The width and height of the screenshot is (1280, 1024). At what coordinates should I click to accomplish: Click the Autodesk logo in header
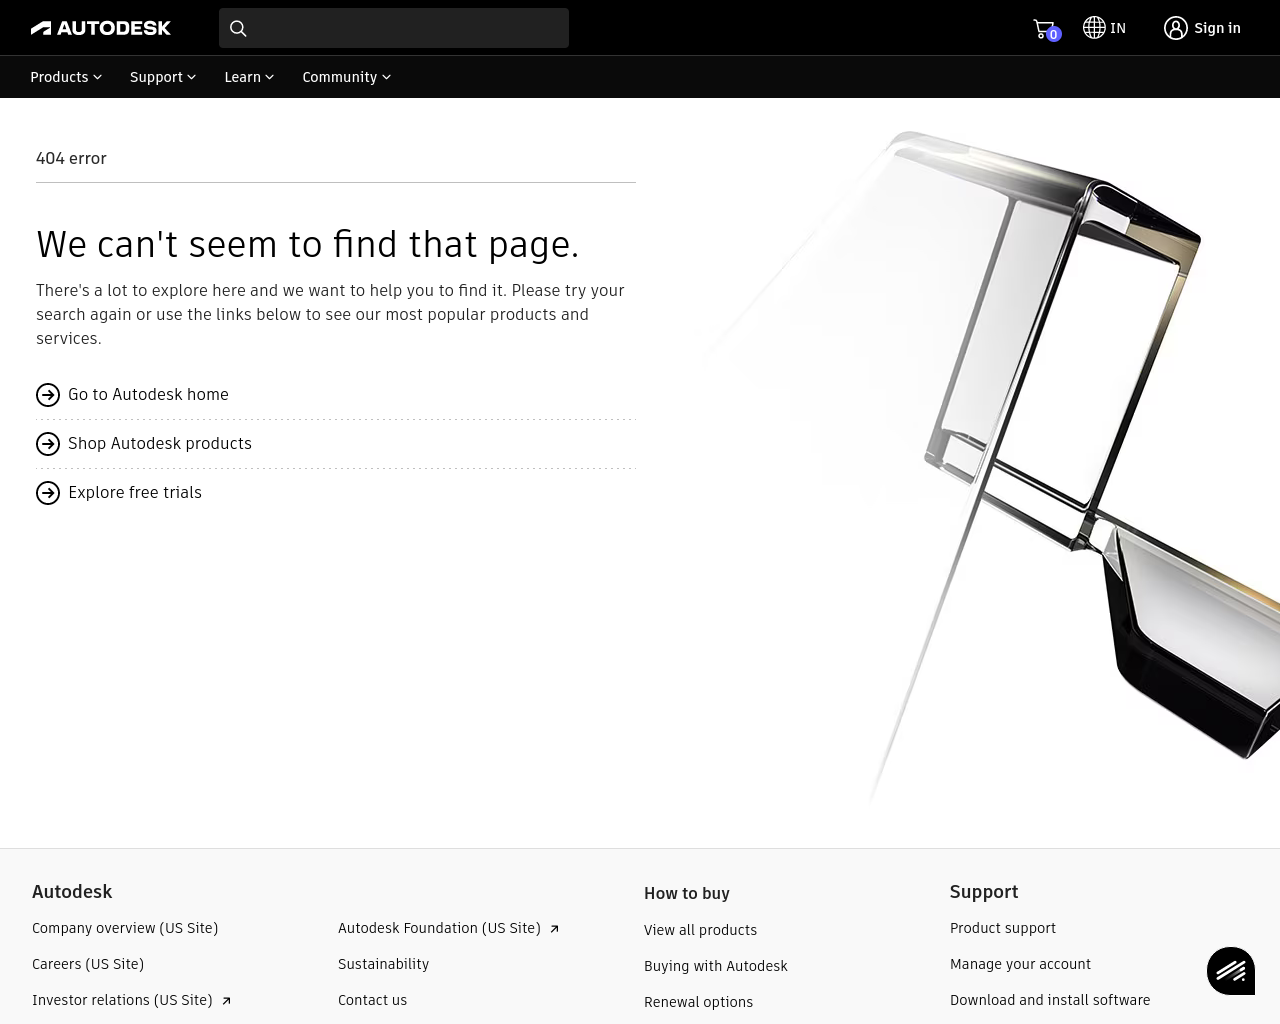coord(101,28)
